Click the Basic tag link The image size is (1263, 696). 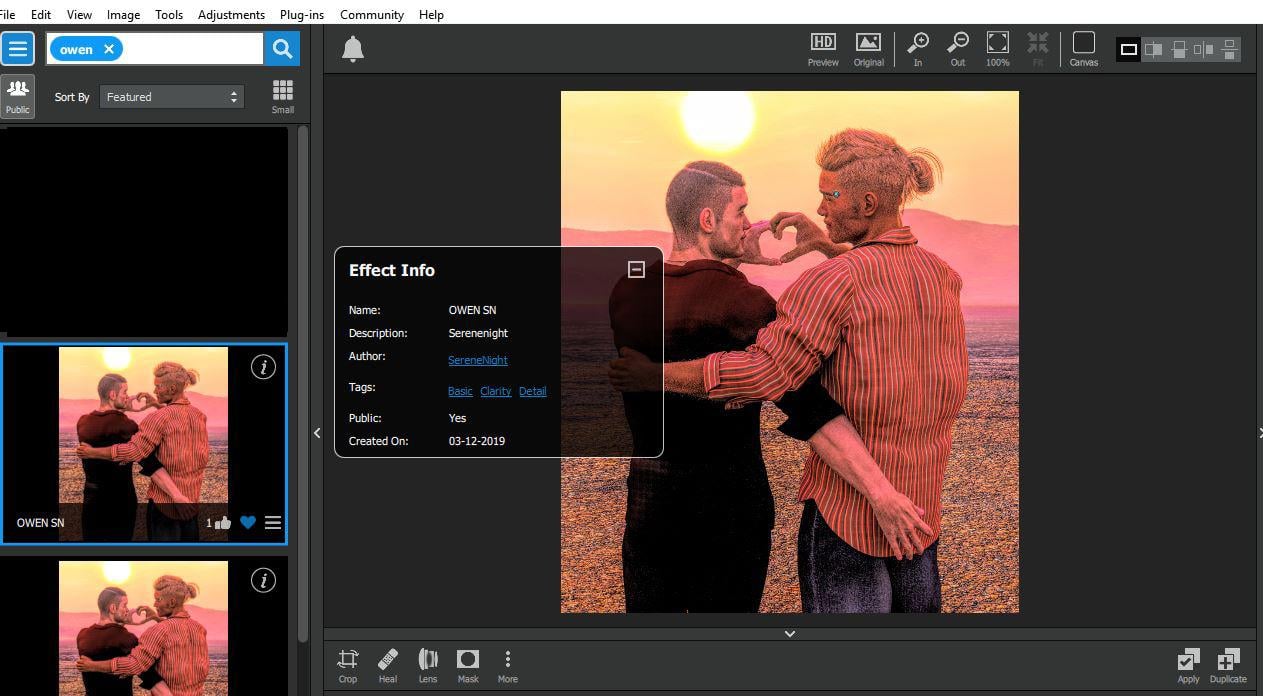click(460, 391)
